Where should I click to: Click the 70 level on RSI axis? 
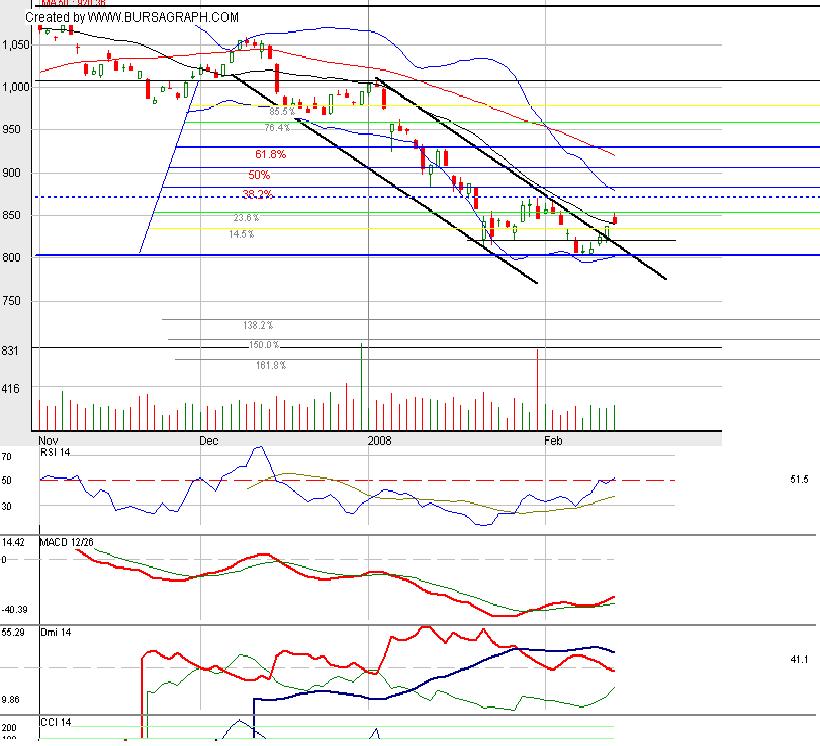tap(6, 457)
